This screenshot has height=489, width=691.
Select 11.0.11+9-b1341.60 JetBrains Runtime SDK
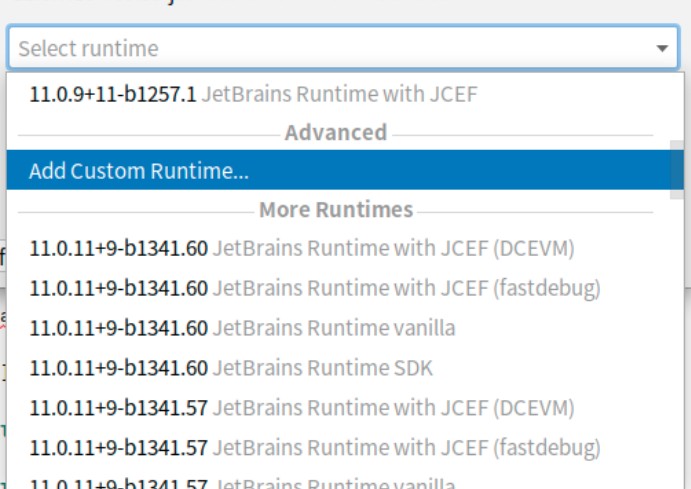(x=345, y=368)
